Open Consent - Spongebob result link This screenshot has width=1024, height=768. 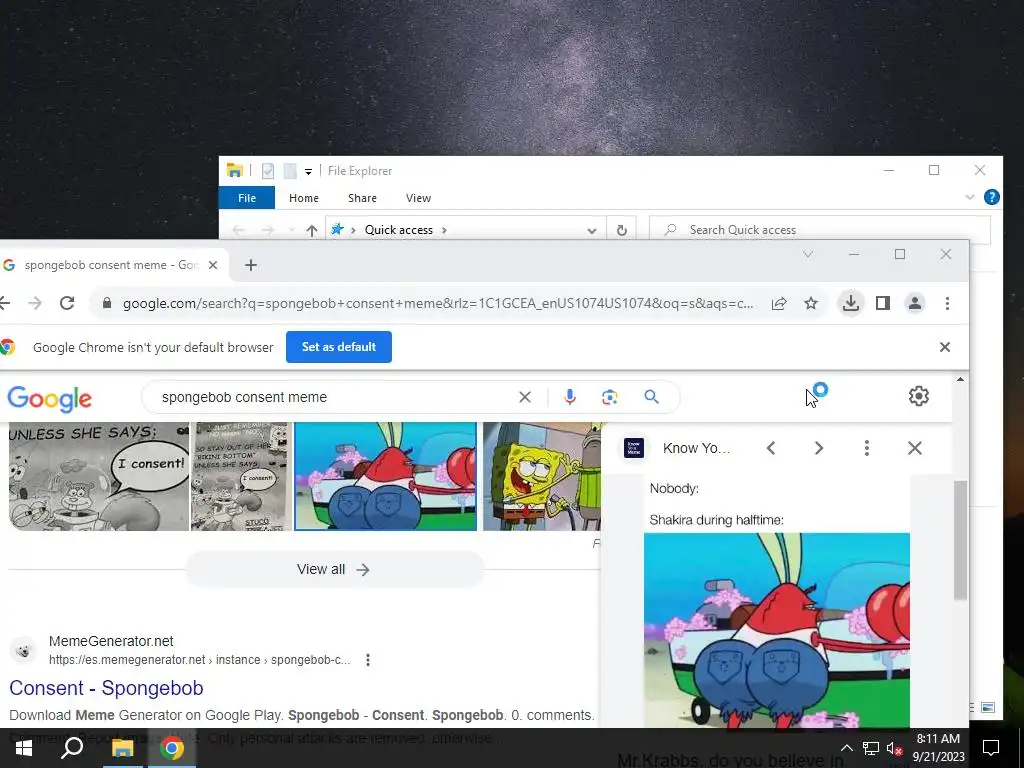pyautogui.click(x=106, y=688)
